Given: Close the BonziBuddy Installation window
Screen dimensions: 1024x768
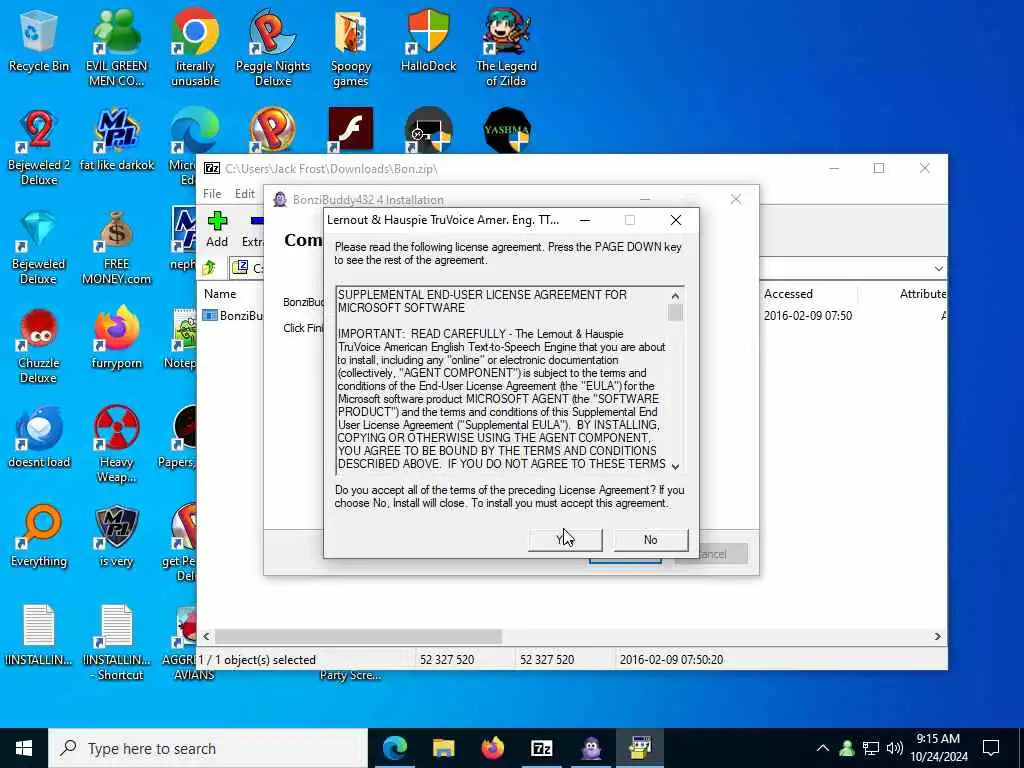Looking at the screenshot, I should pos(736,199).
